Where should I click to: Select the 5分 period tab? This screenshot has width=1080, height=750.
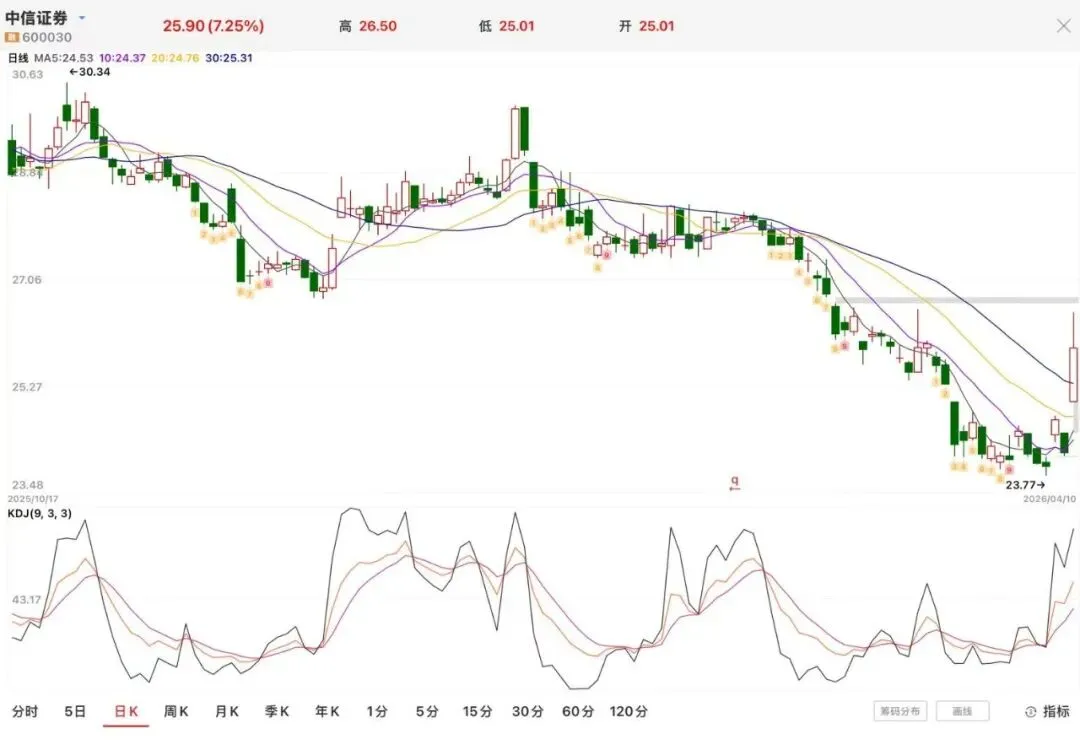427,711
